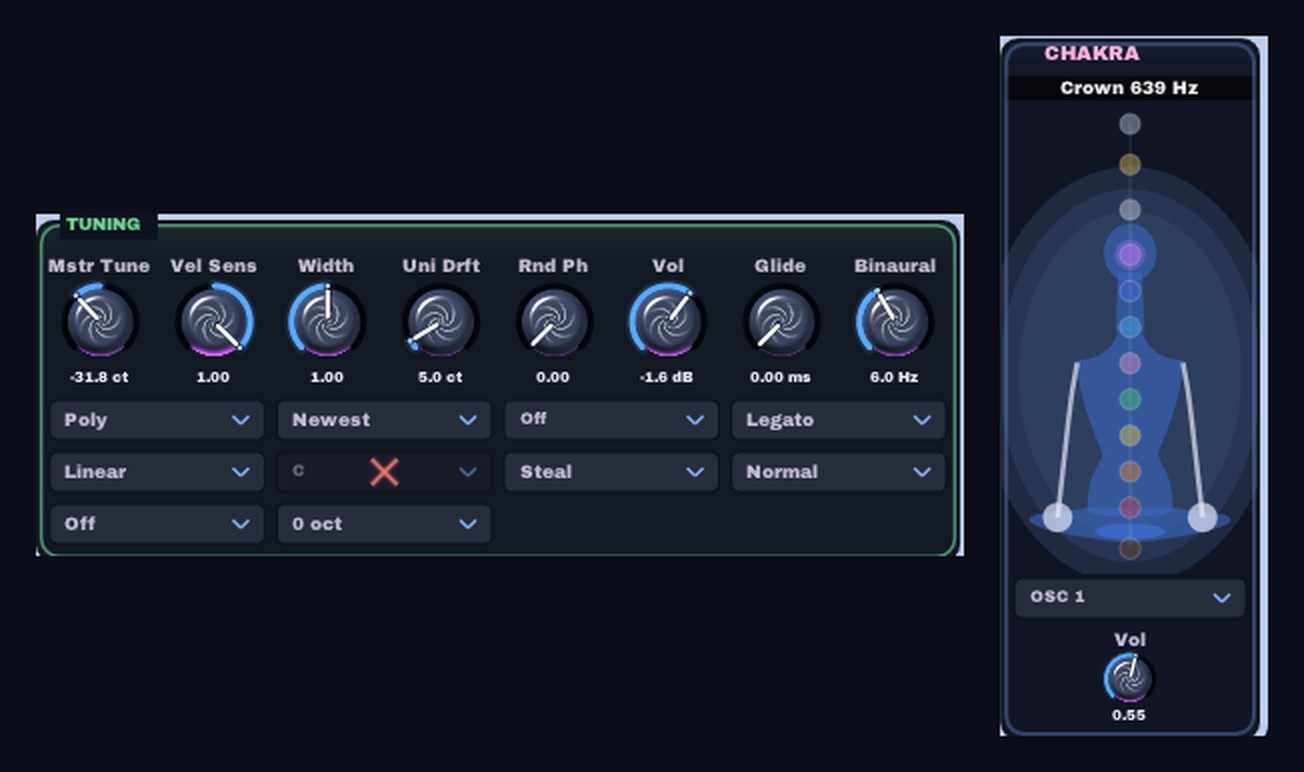
Task: Open the Off dropdown beside the Legato dropdown
Action: (611, 420)
